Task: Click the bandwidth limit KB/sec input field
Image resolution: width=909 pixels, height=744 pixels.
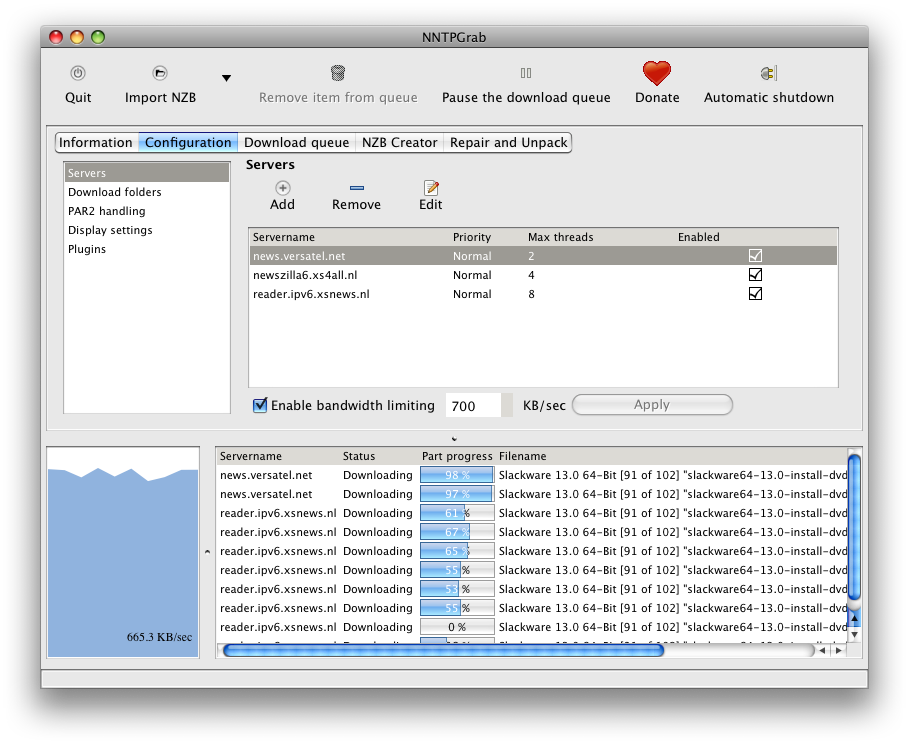Action: [x=473, y=405]
